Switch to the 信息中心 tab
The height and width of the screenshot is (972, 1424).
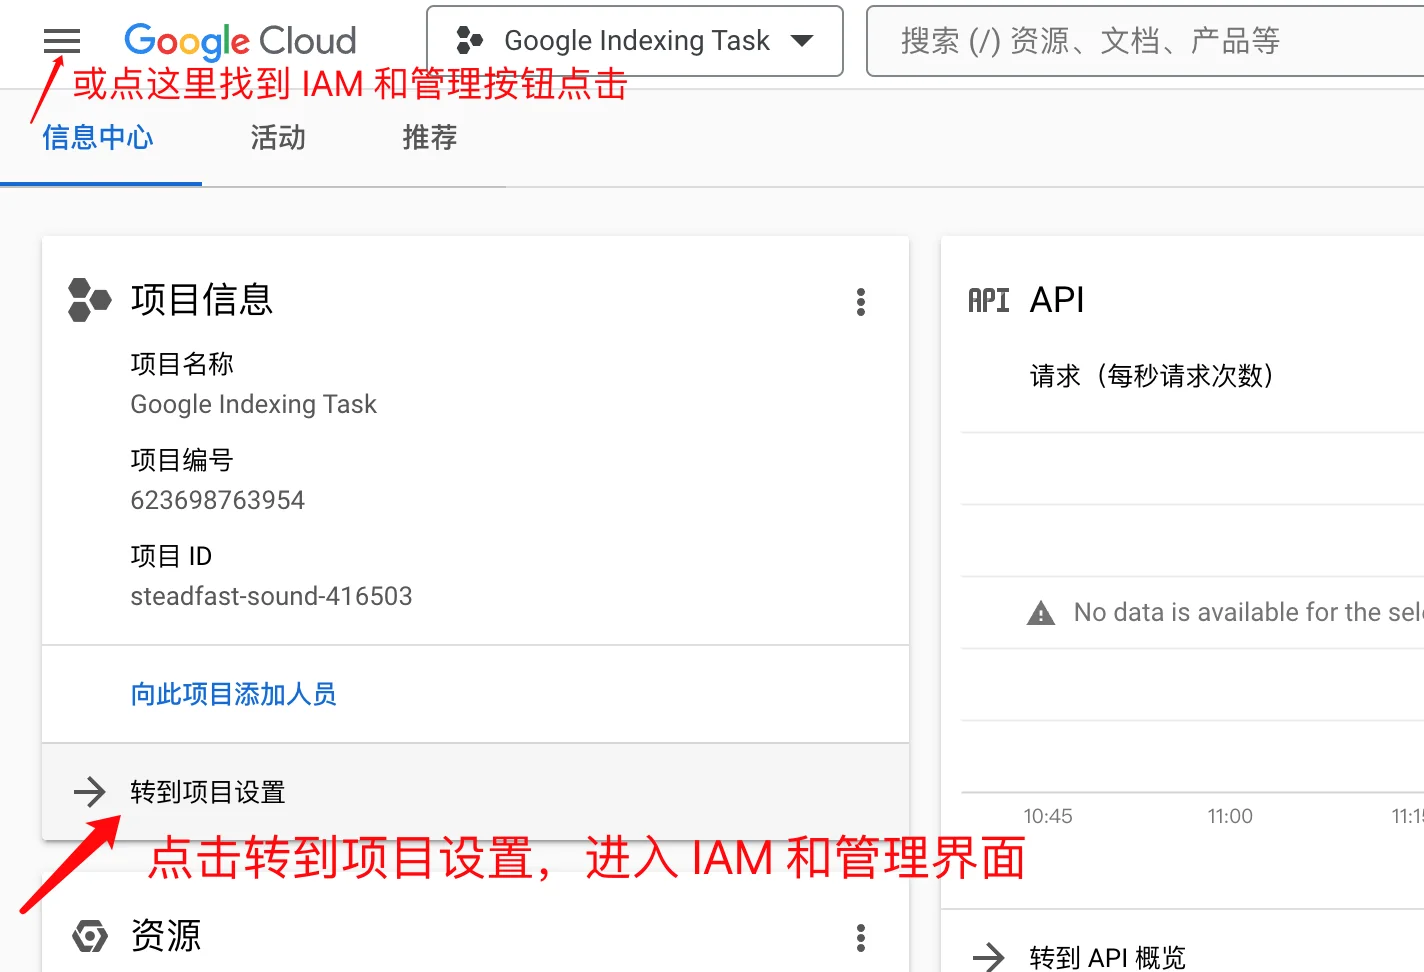click(98, 138)
